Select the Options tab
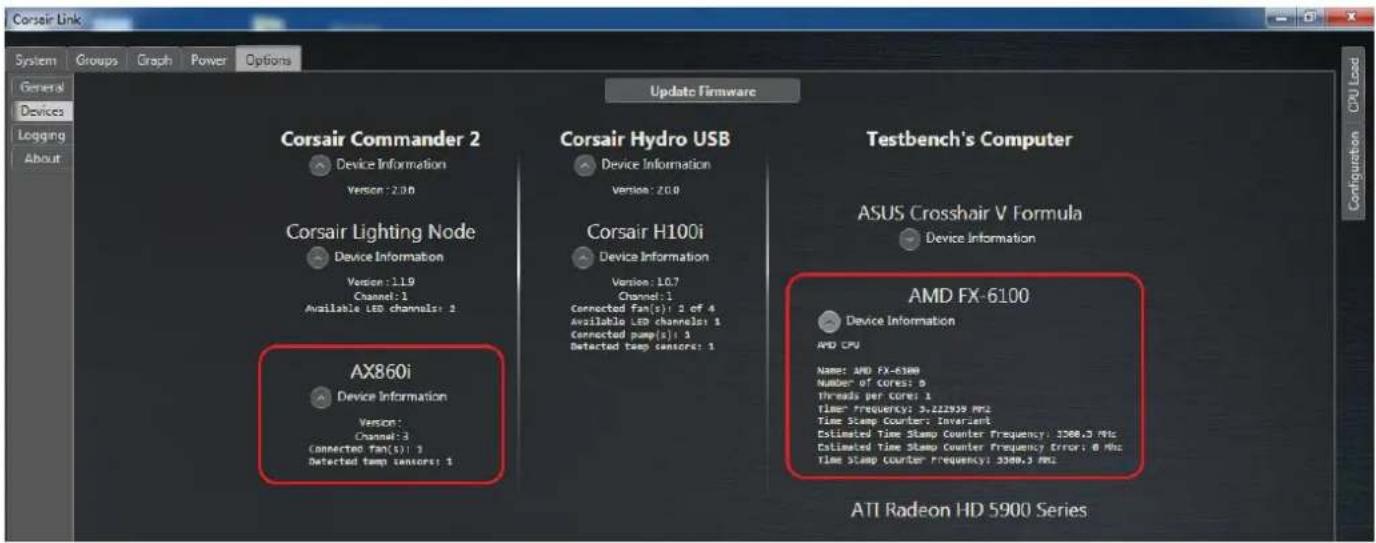This screenshot has height=543, width=1376. pos(268,60)
